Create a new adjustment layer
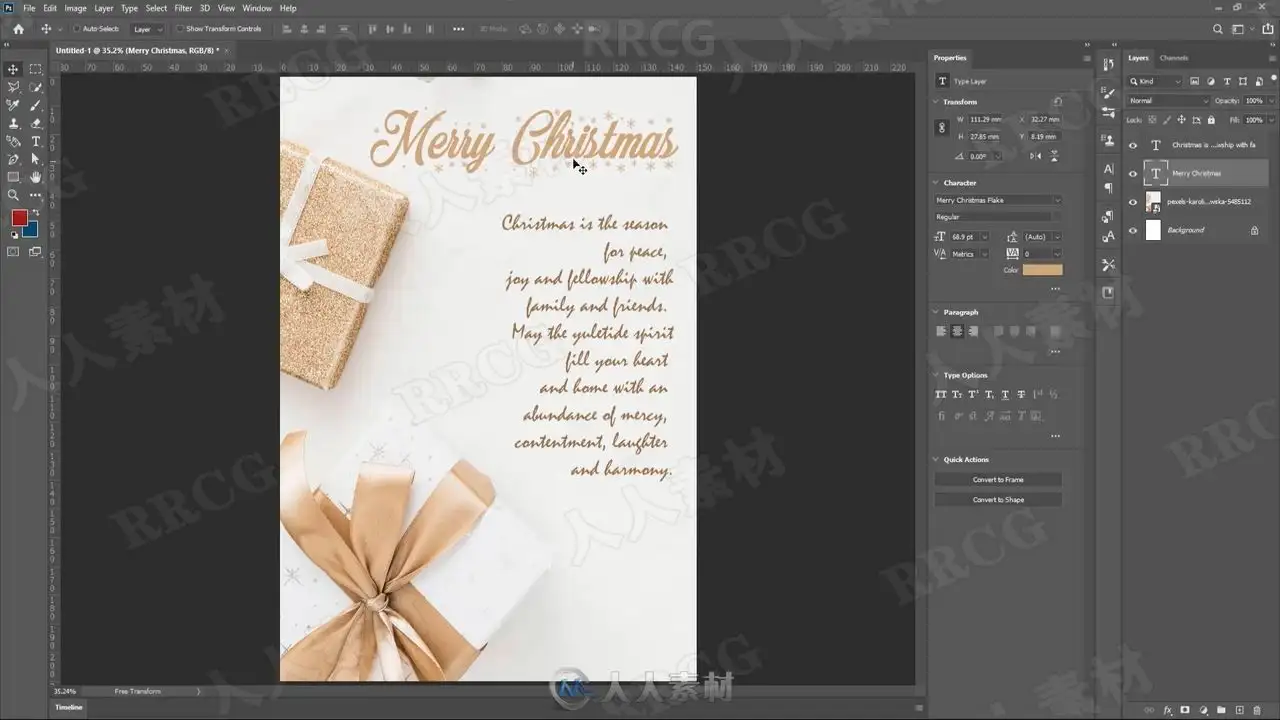Image resolution: width=1280 pixels, height=720 pixels. tap(1203, 710)
